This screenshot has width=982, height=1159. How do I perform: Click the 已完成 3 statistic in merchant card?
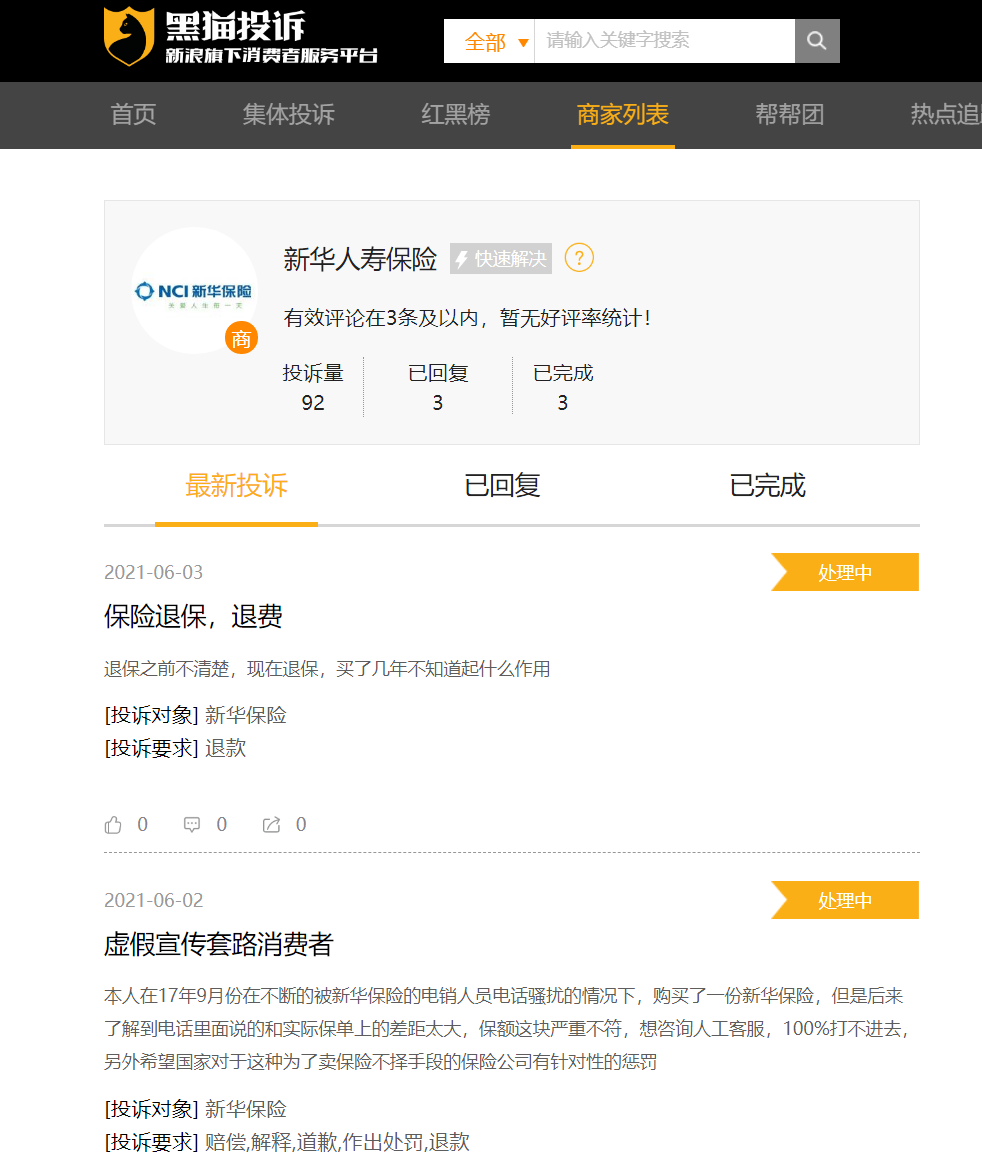(x=563, y=387)
